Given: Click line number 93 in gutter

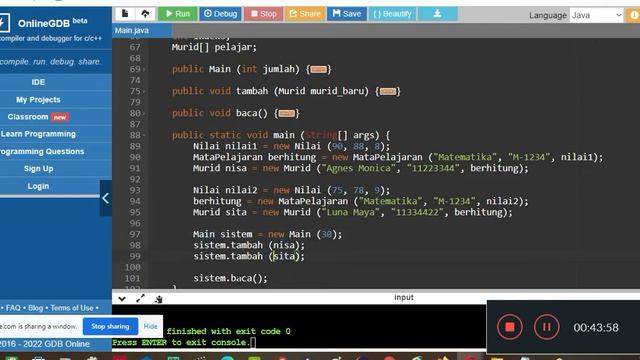Looking at the screenshot, I should click(x=135, y=190).
